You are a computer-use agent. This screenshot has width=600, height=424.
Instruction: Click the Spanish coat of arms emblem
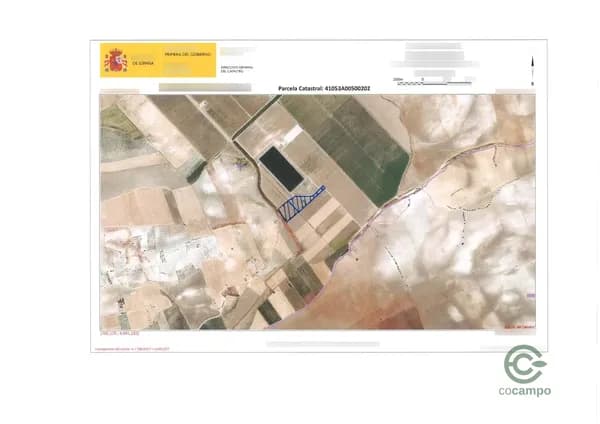pyautogui.click(x=116, y=60)
